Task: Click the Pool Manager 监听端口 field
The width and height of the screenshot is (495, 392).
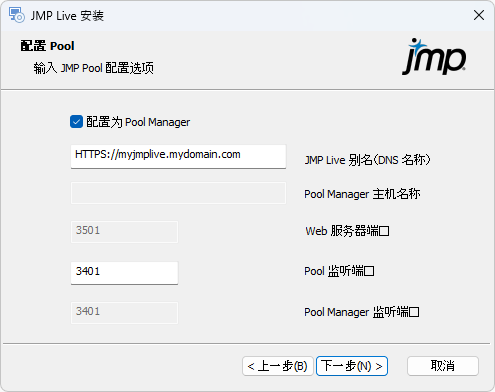Action: 124,313
